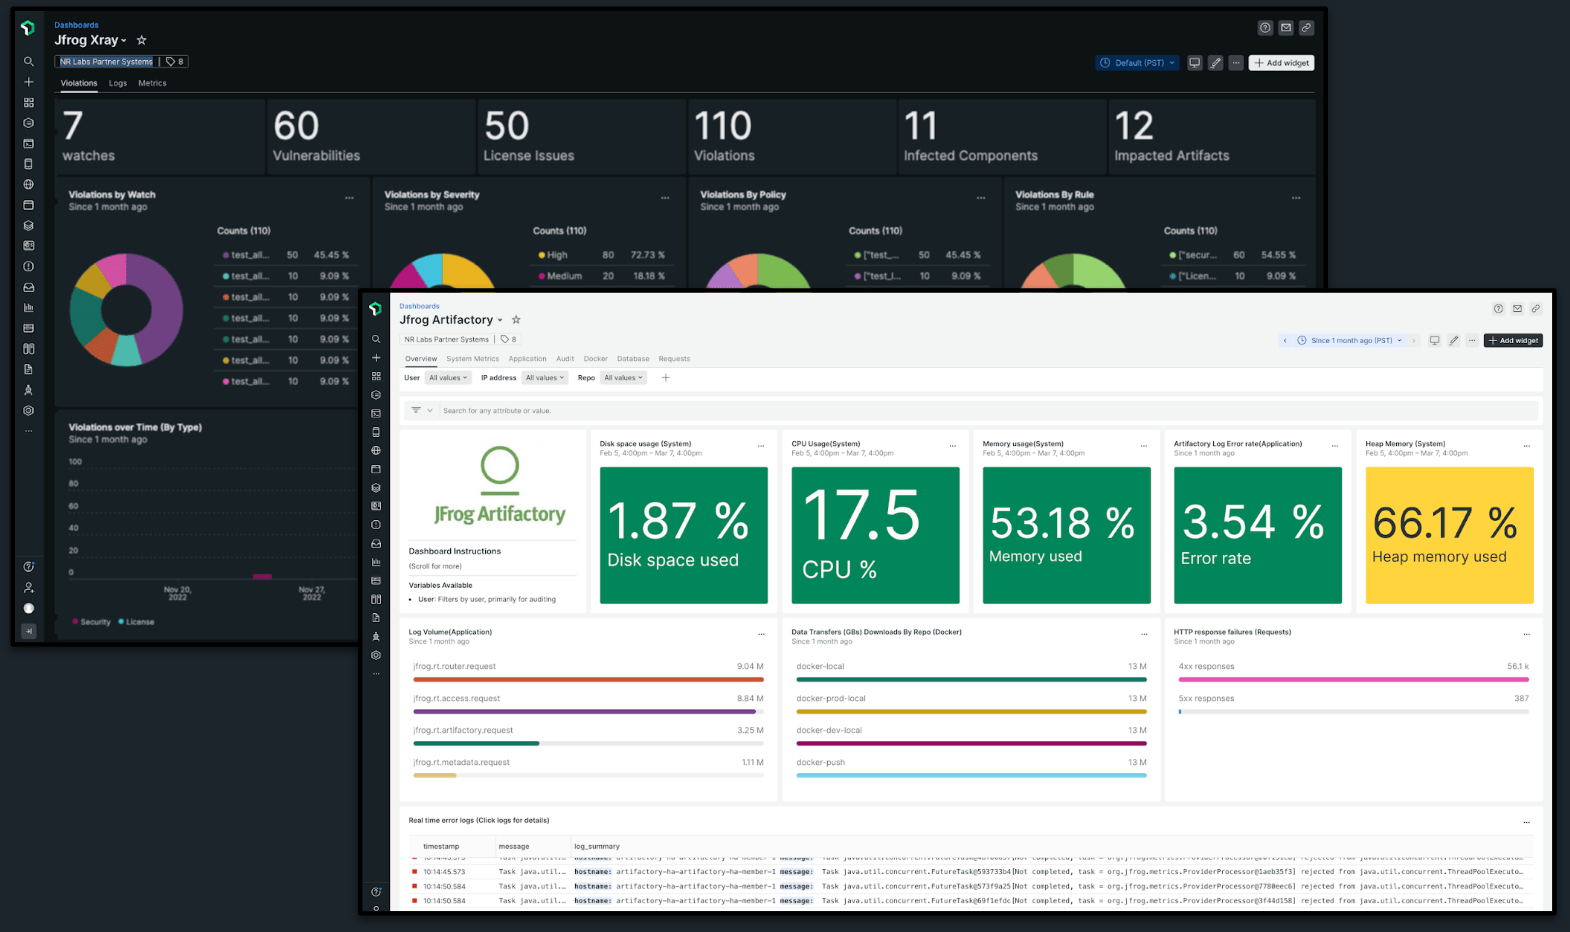Follow Dashboards breadcrumb in Xray window

click(x=76, y=25)
